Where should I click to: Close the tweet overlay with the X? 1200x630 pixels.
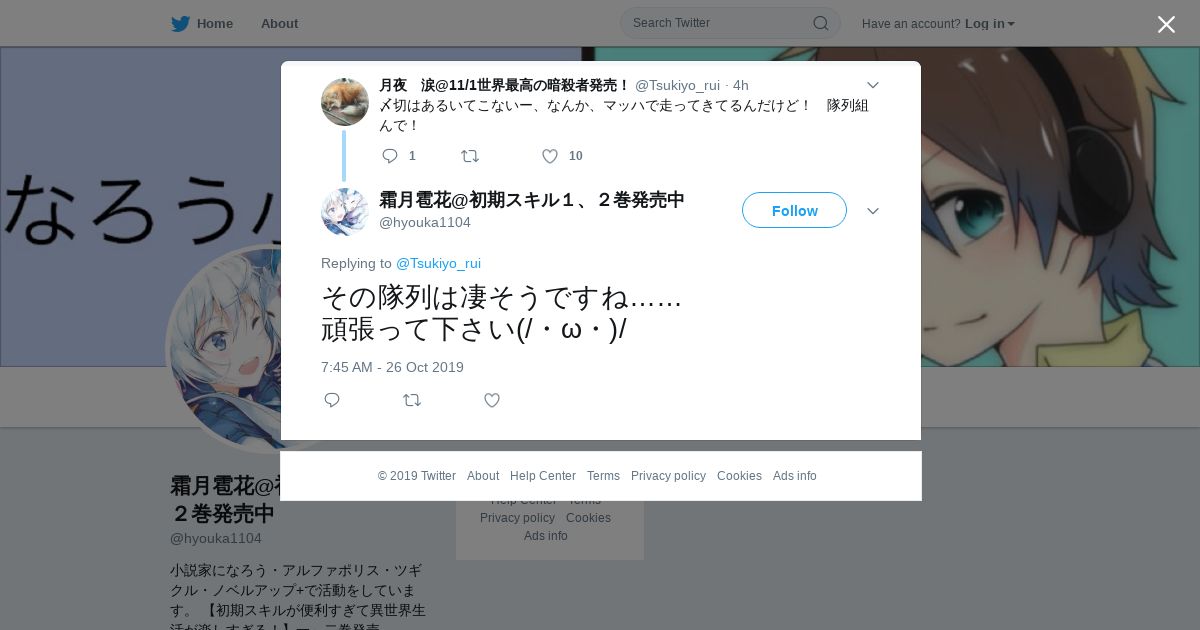click(x=1166, y=24)
